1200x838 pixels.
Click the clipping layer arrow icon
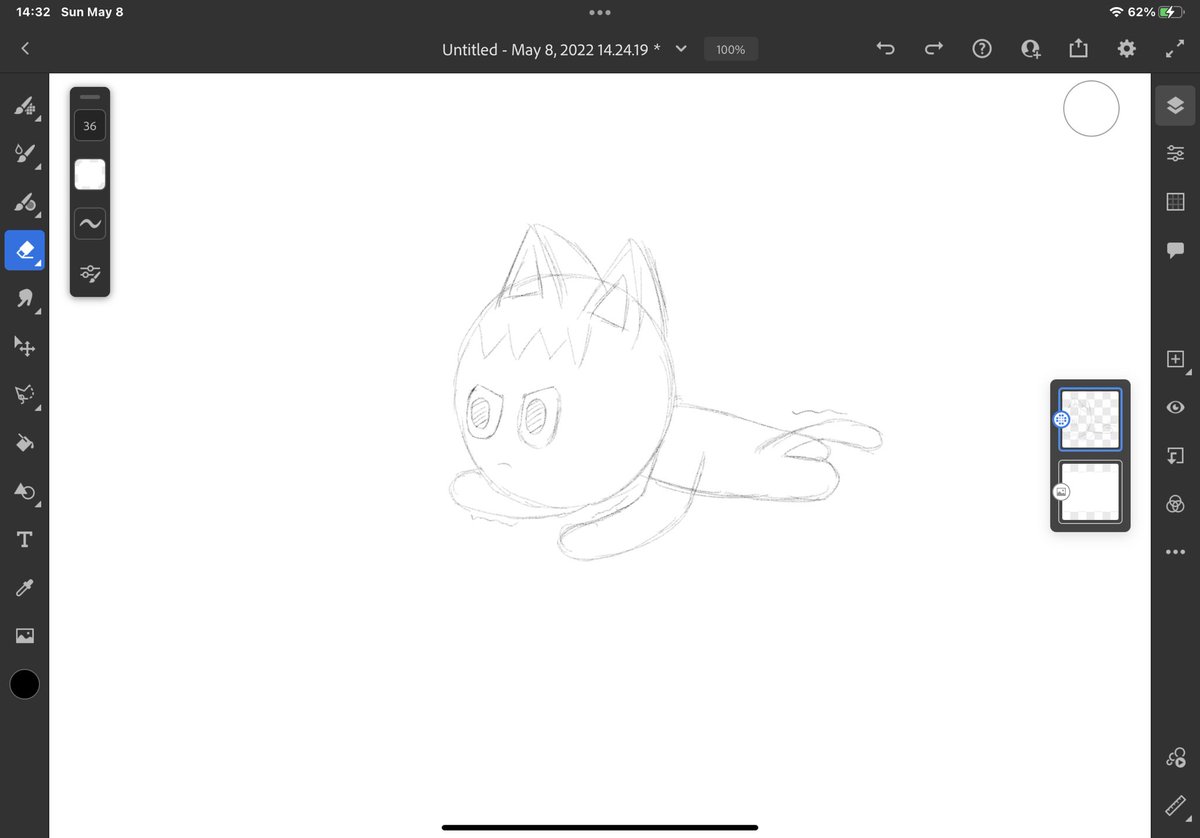coord(1175,455)
